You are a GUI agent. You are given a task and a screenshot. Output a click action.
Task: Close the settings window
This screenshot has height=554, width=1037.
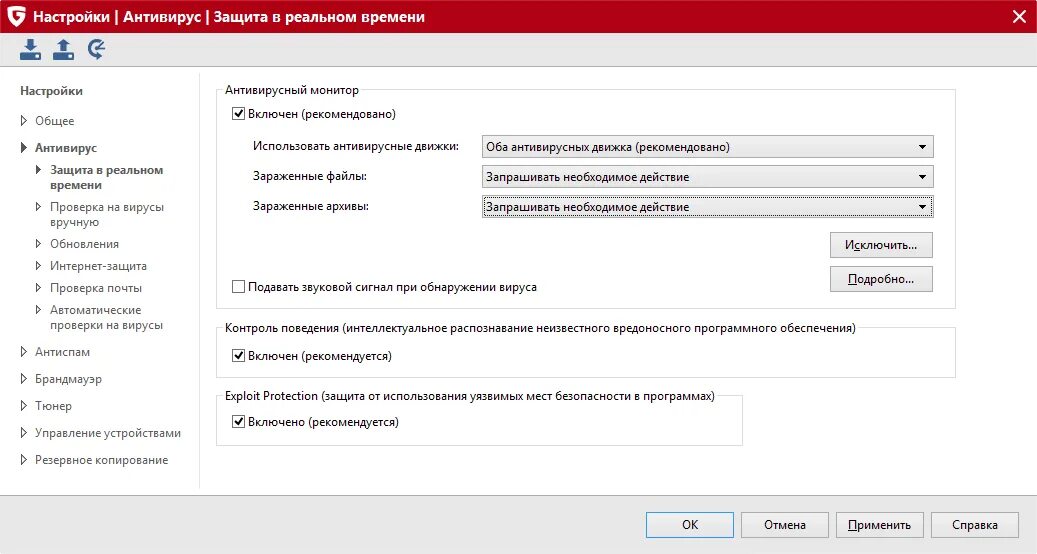(1019, 17)
